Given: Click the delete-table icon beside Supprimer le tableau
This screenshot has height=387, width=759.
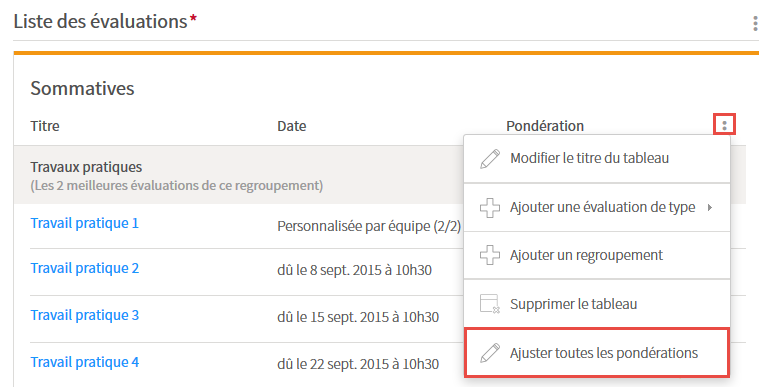Looking at the screenshot, I should click(x=490, y=304).
